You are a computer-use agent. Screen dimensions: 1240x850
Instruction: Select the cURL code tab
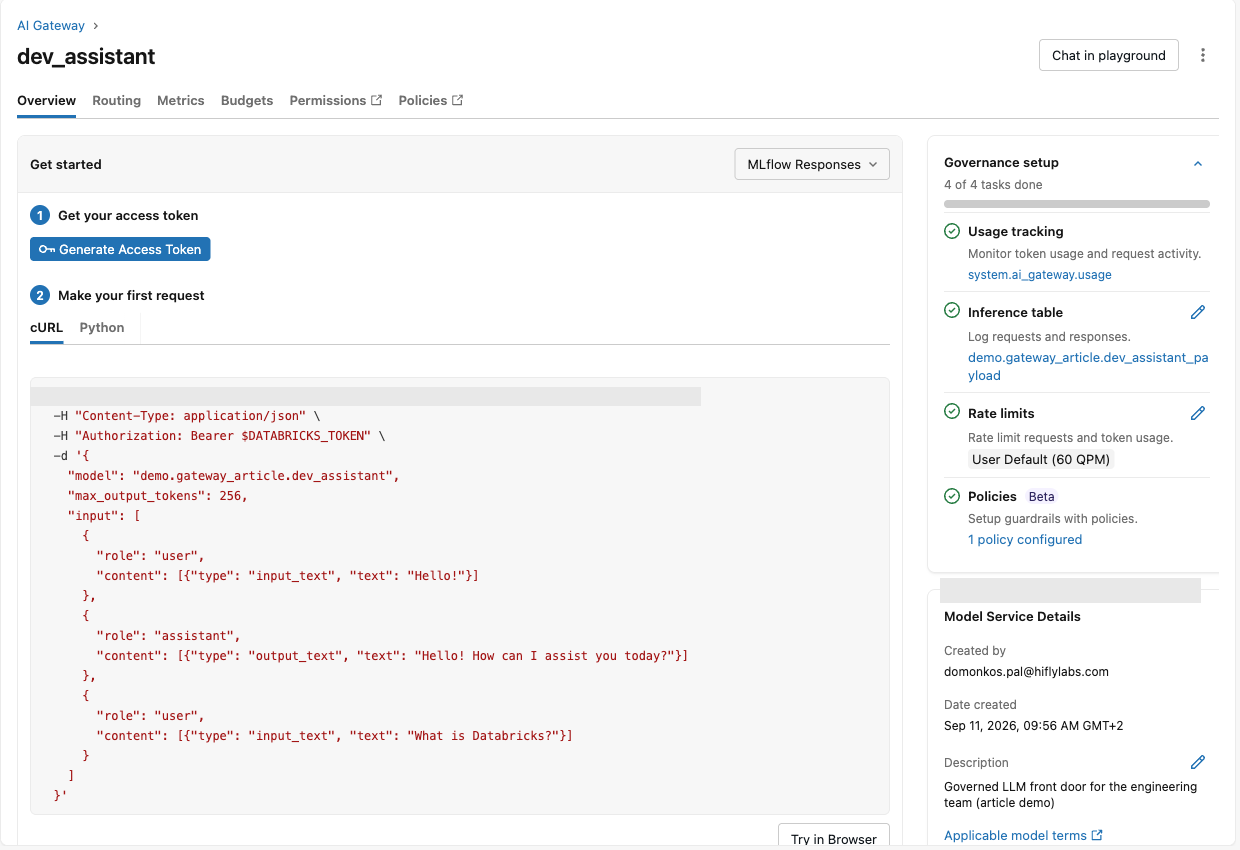[x=47, y=327]
